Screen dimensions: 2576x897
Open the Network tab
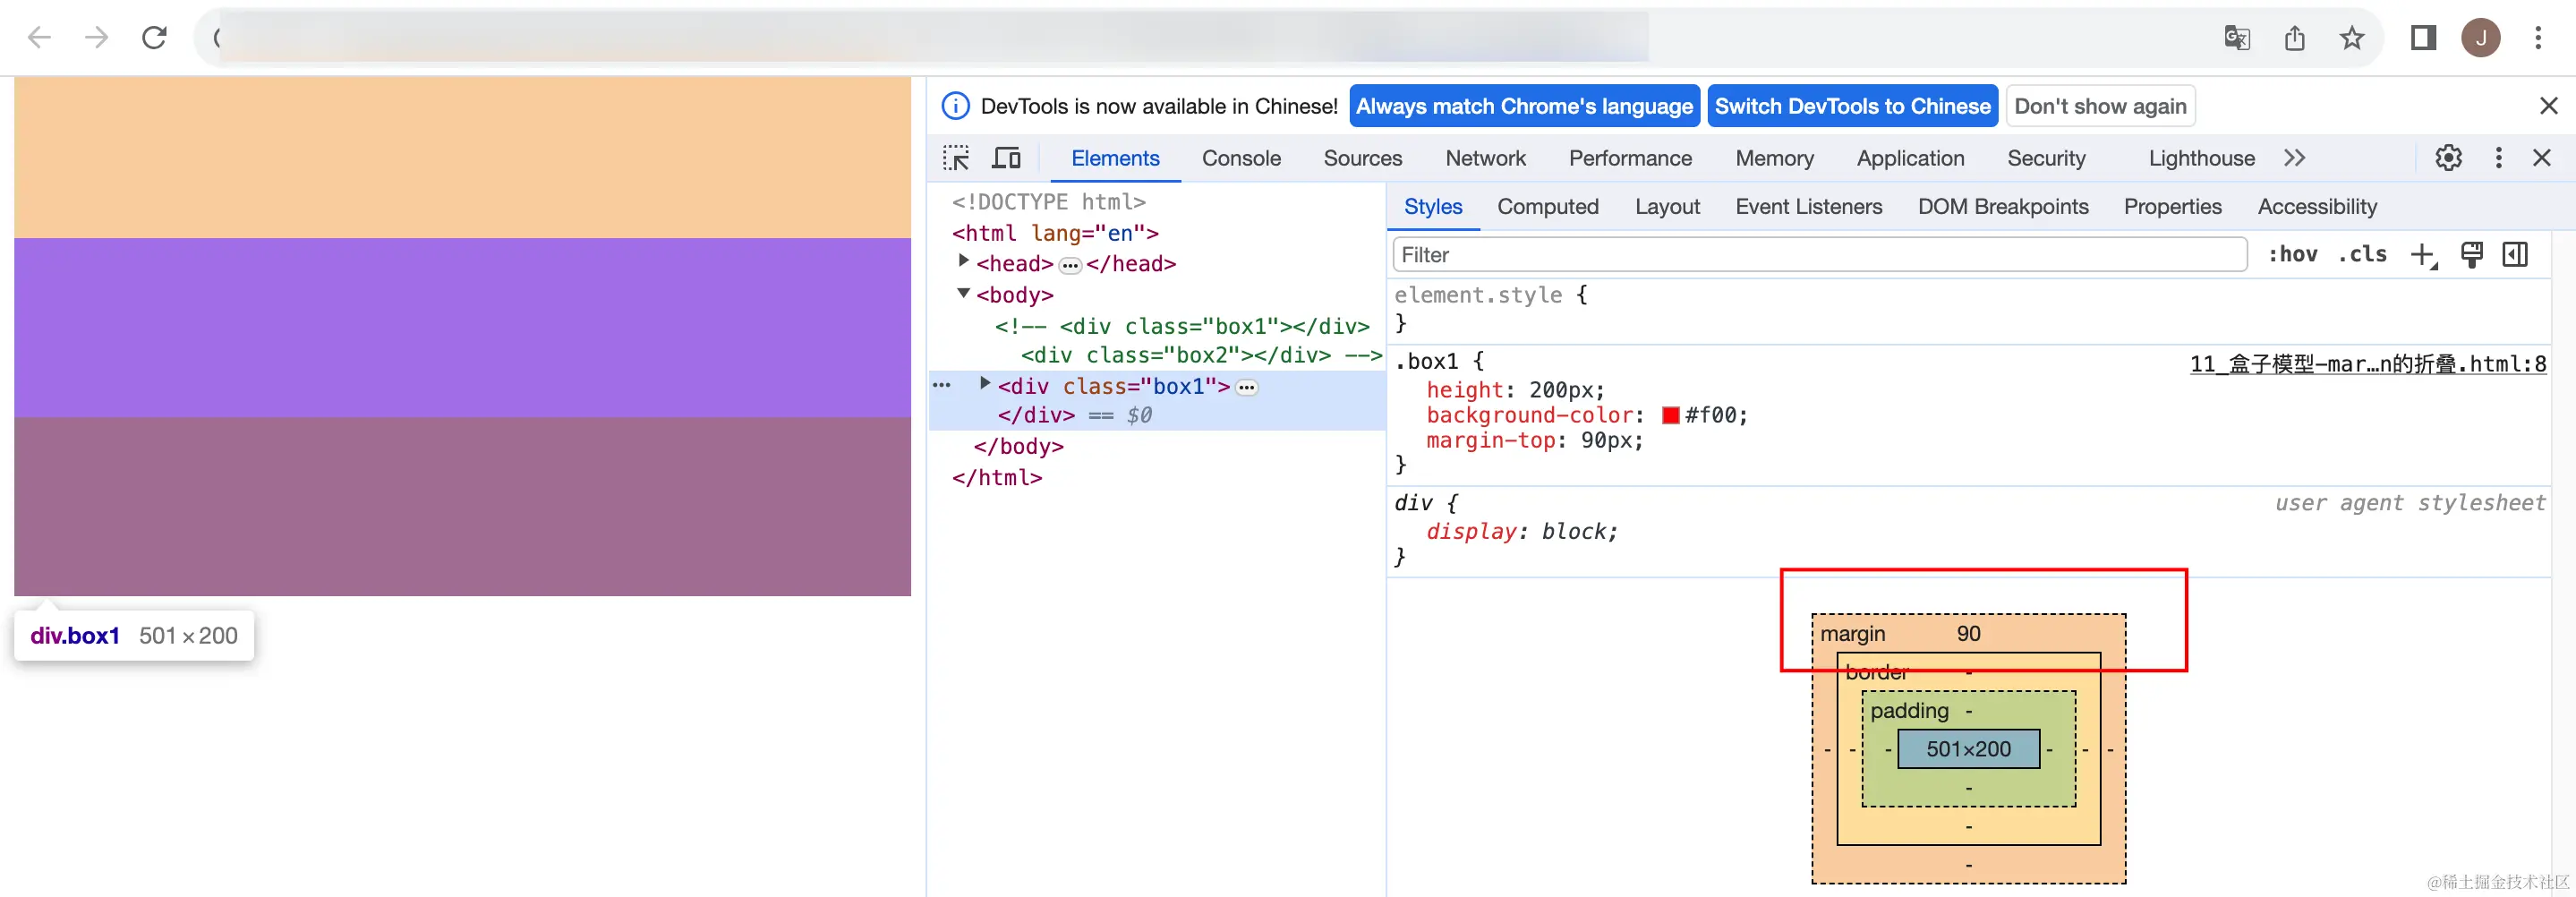pyautogui.click(x=1485, y=158)
